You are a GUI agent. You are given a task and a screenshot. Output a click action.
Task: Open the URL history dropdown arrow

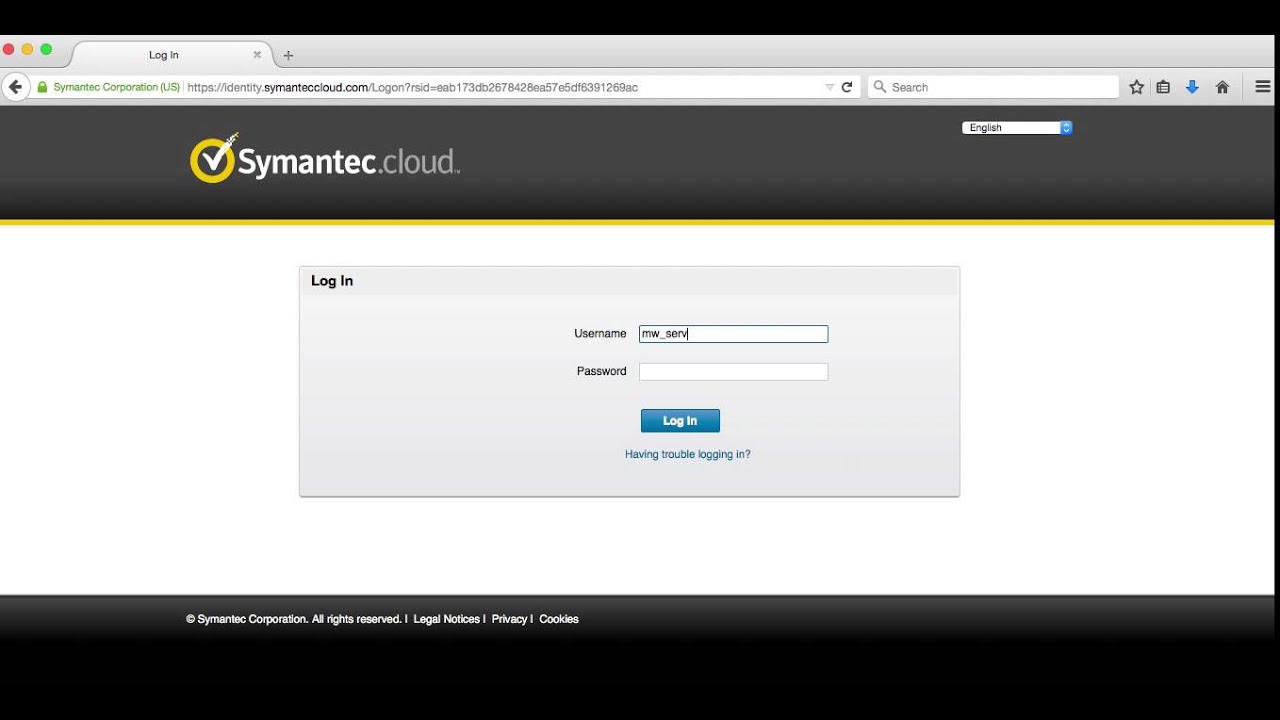point(829,87)
